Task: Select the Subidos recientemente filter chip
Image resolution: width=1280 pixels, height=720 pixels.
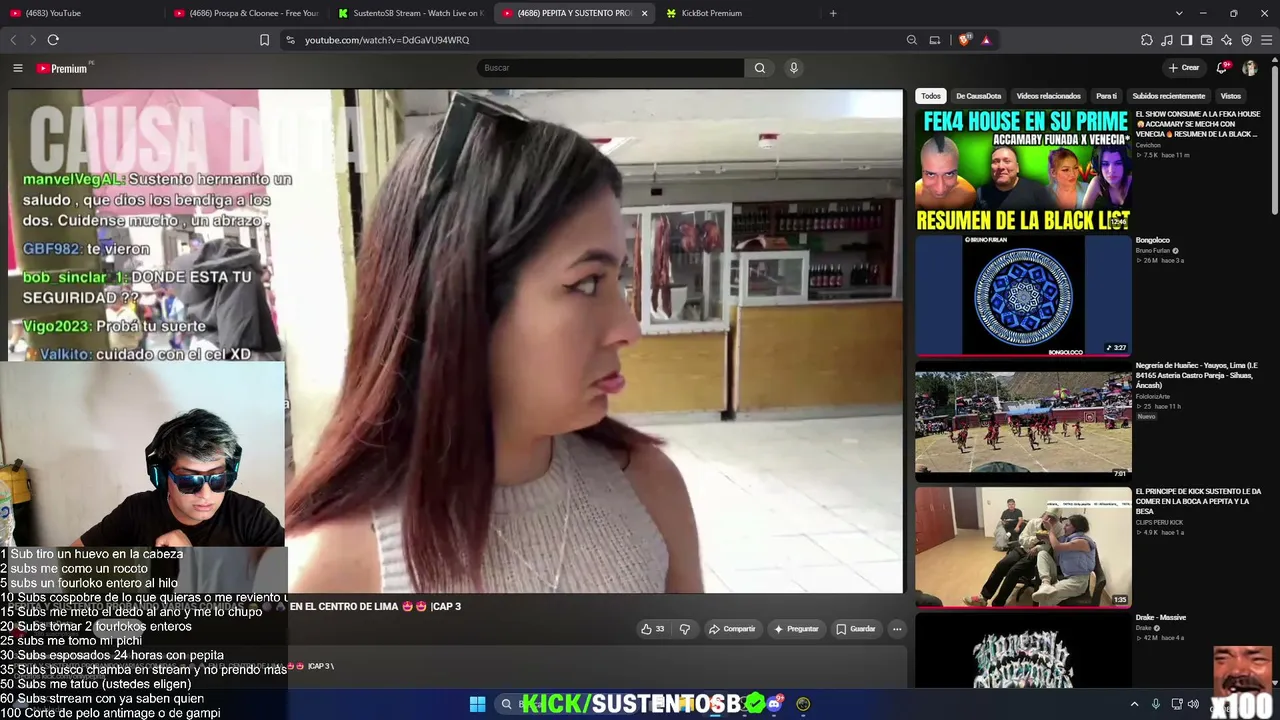Action: tap(1168, 96)
